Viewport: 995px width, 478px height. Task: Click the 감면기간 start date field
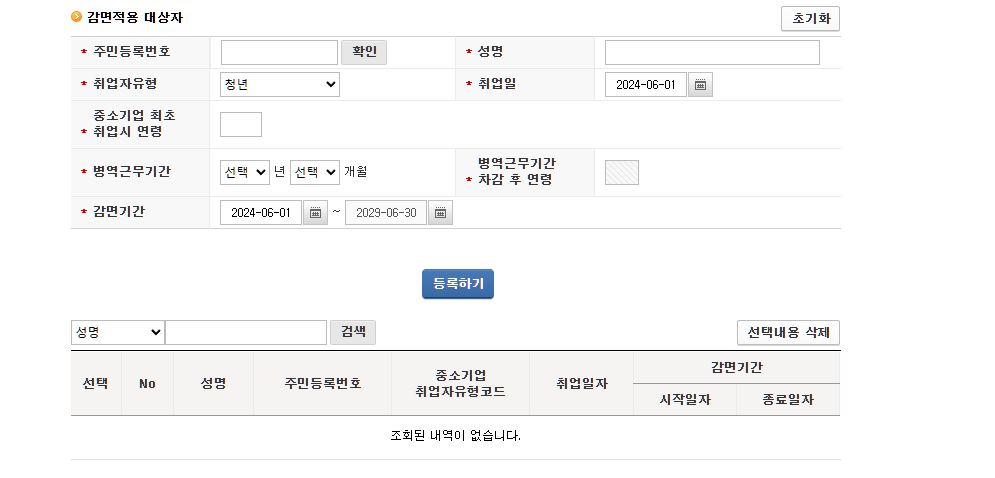coord(261,213)
